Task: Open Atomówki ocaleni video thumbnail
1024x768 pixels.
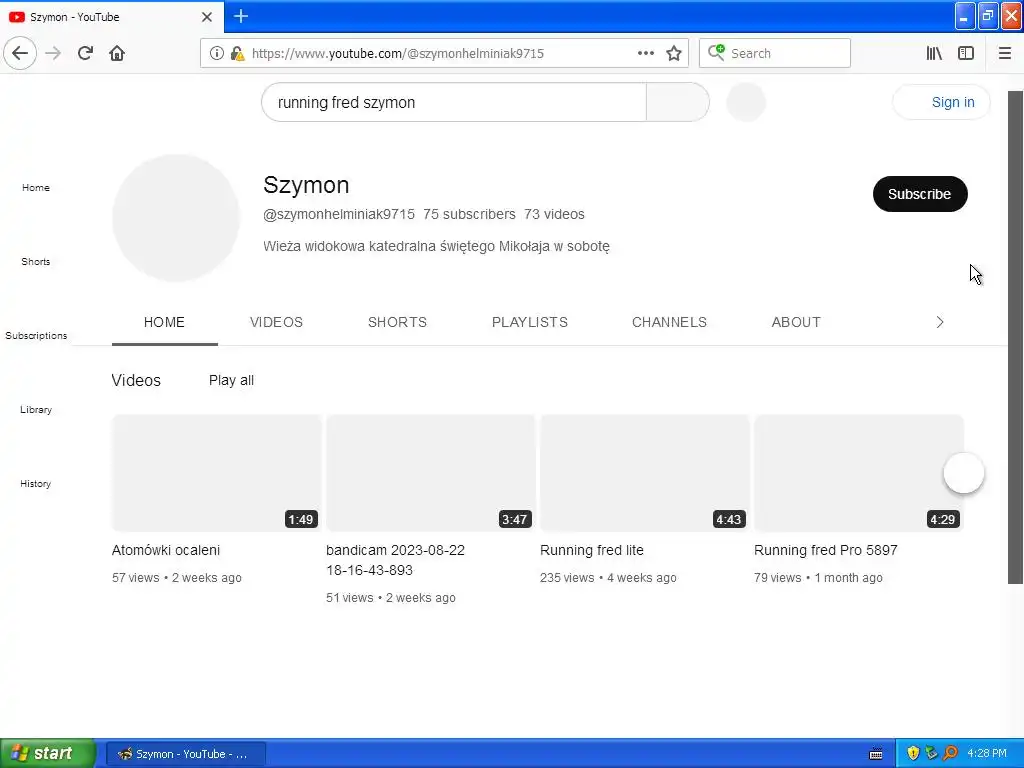Action: pos(217,473)
